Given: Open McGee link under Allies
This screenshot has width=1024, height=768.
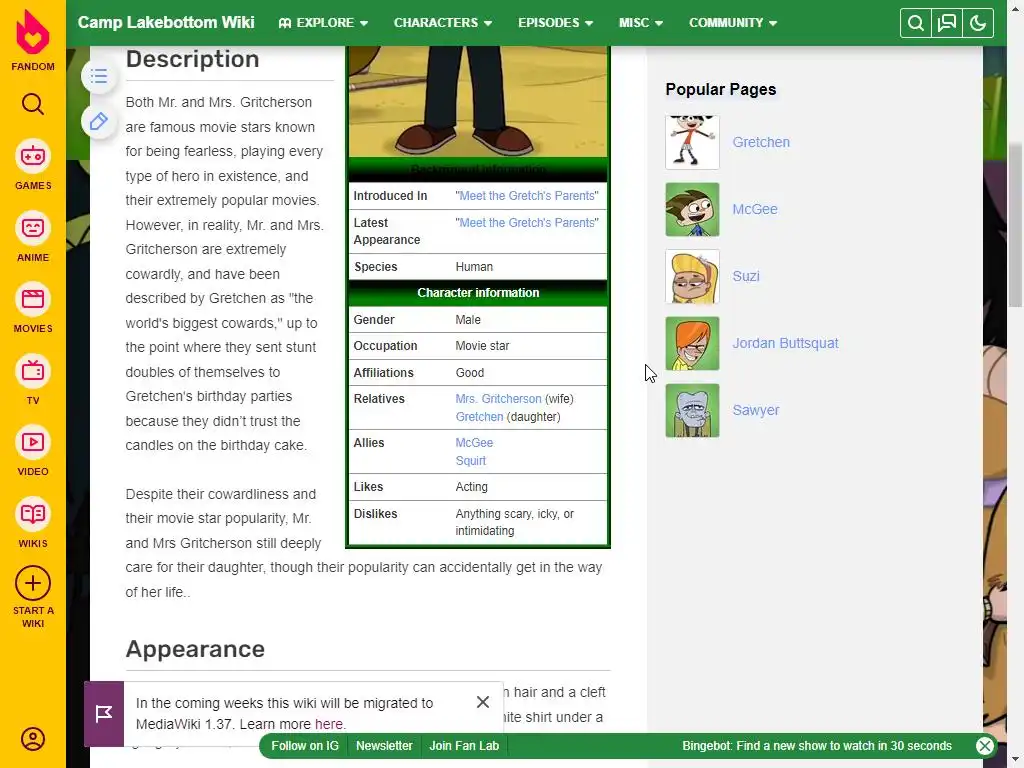Looking at the screenshot, I should point(474,442).
